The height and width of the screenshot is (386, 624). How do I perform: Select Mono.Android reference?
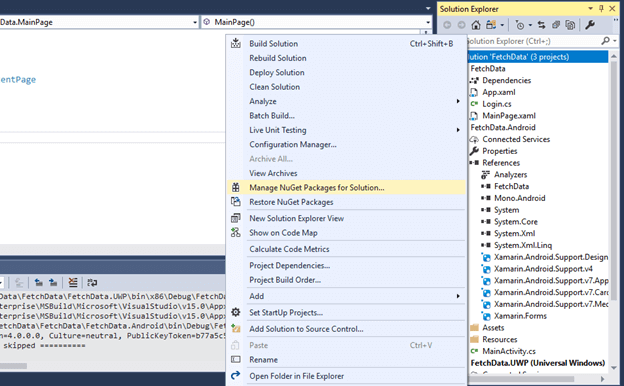(520, 198)
